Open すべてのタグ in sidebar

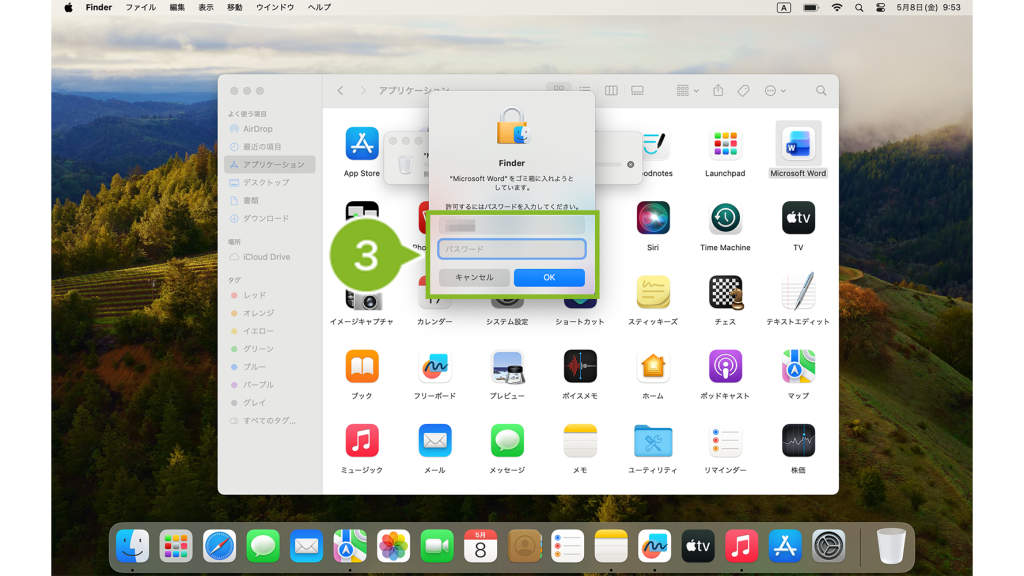point(269,421)
